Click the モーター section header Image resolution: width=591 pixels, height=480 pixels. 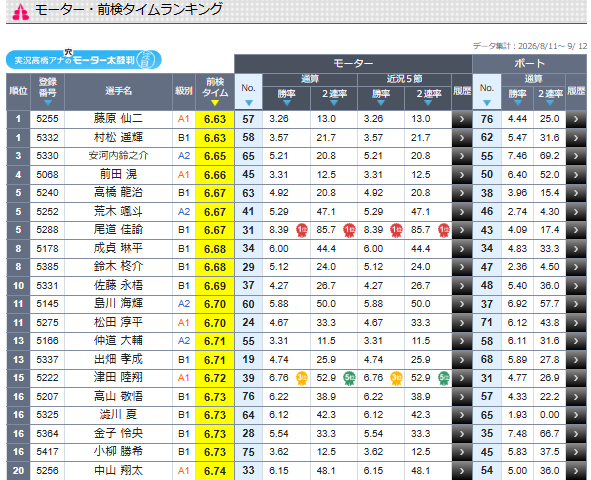tap(353, 64)
